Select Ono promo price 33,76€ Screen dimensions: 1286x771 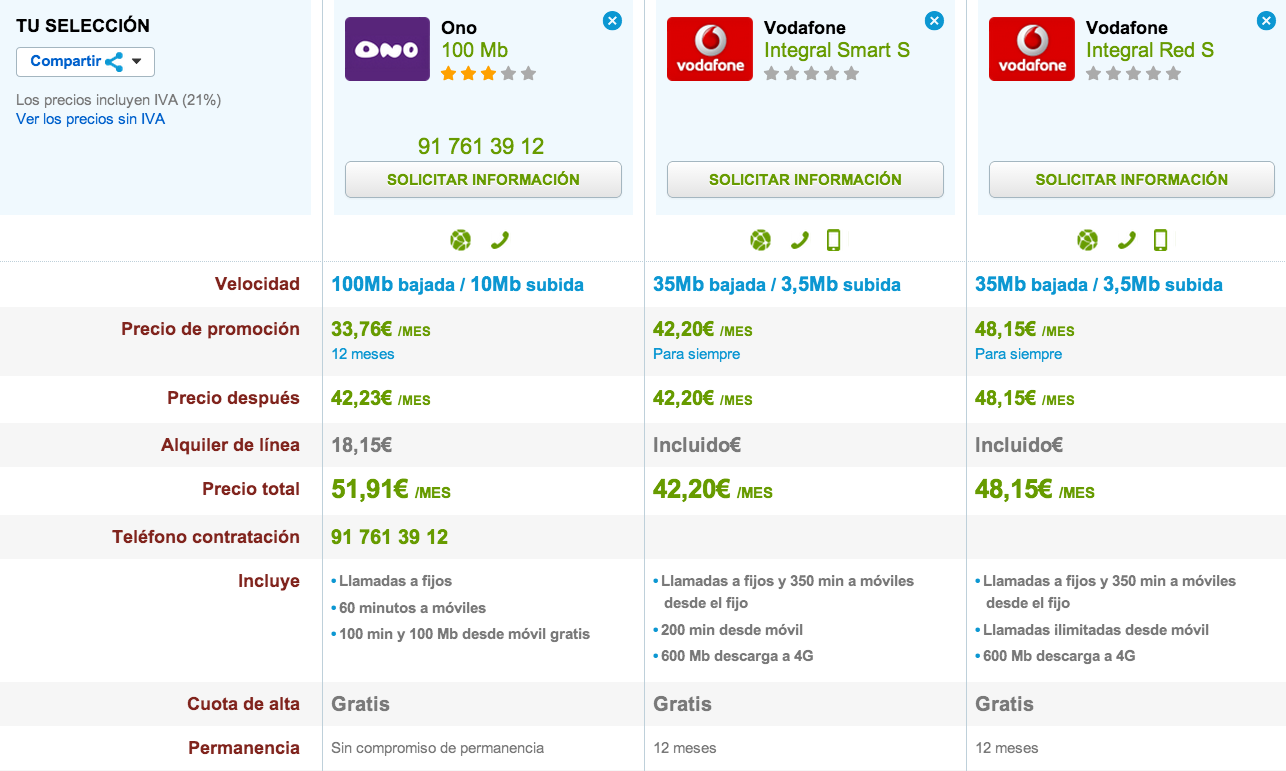click(380, 329)
